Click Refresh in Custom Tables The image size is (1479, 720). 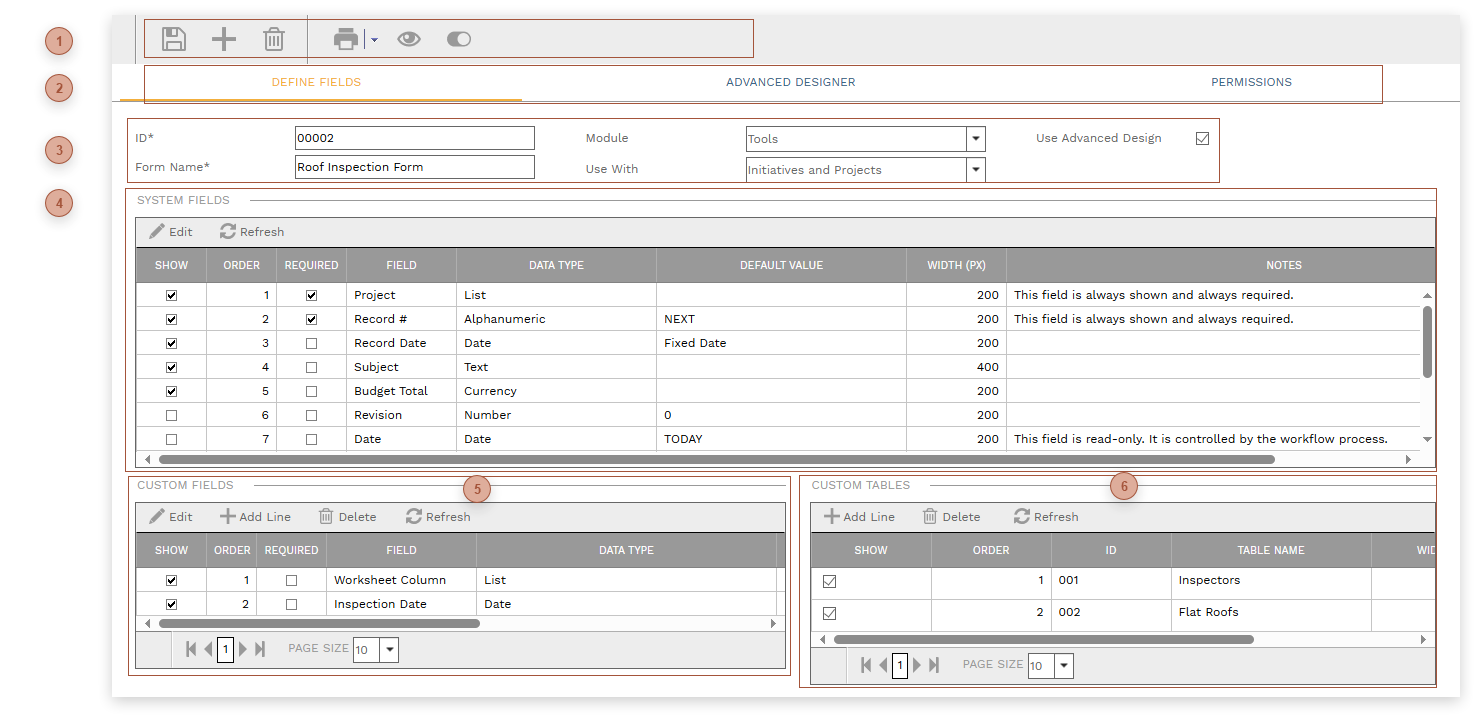pos(1044,516)
